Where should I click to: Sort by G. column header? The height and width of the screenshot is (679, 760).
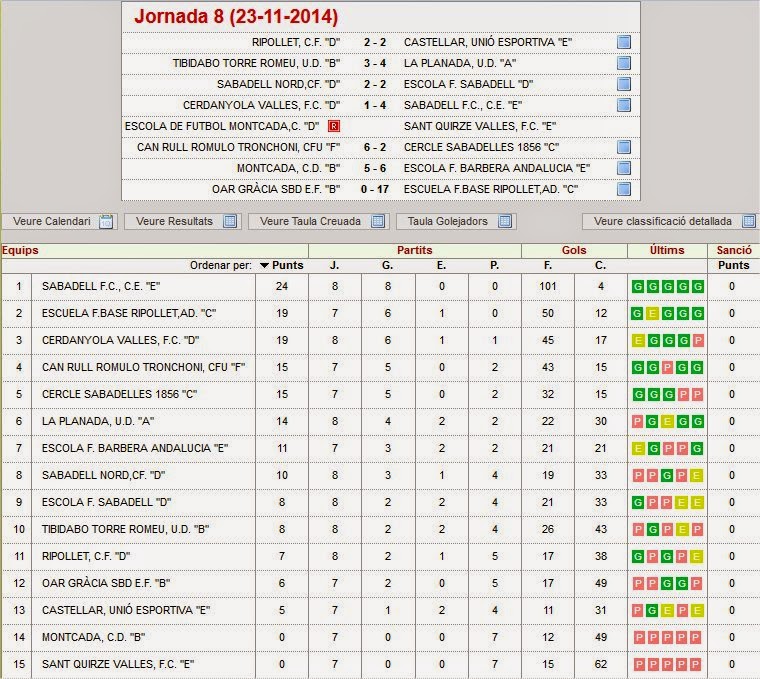point(387,266)
